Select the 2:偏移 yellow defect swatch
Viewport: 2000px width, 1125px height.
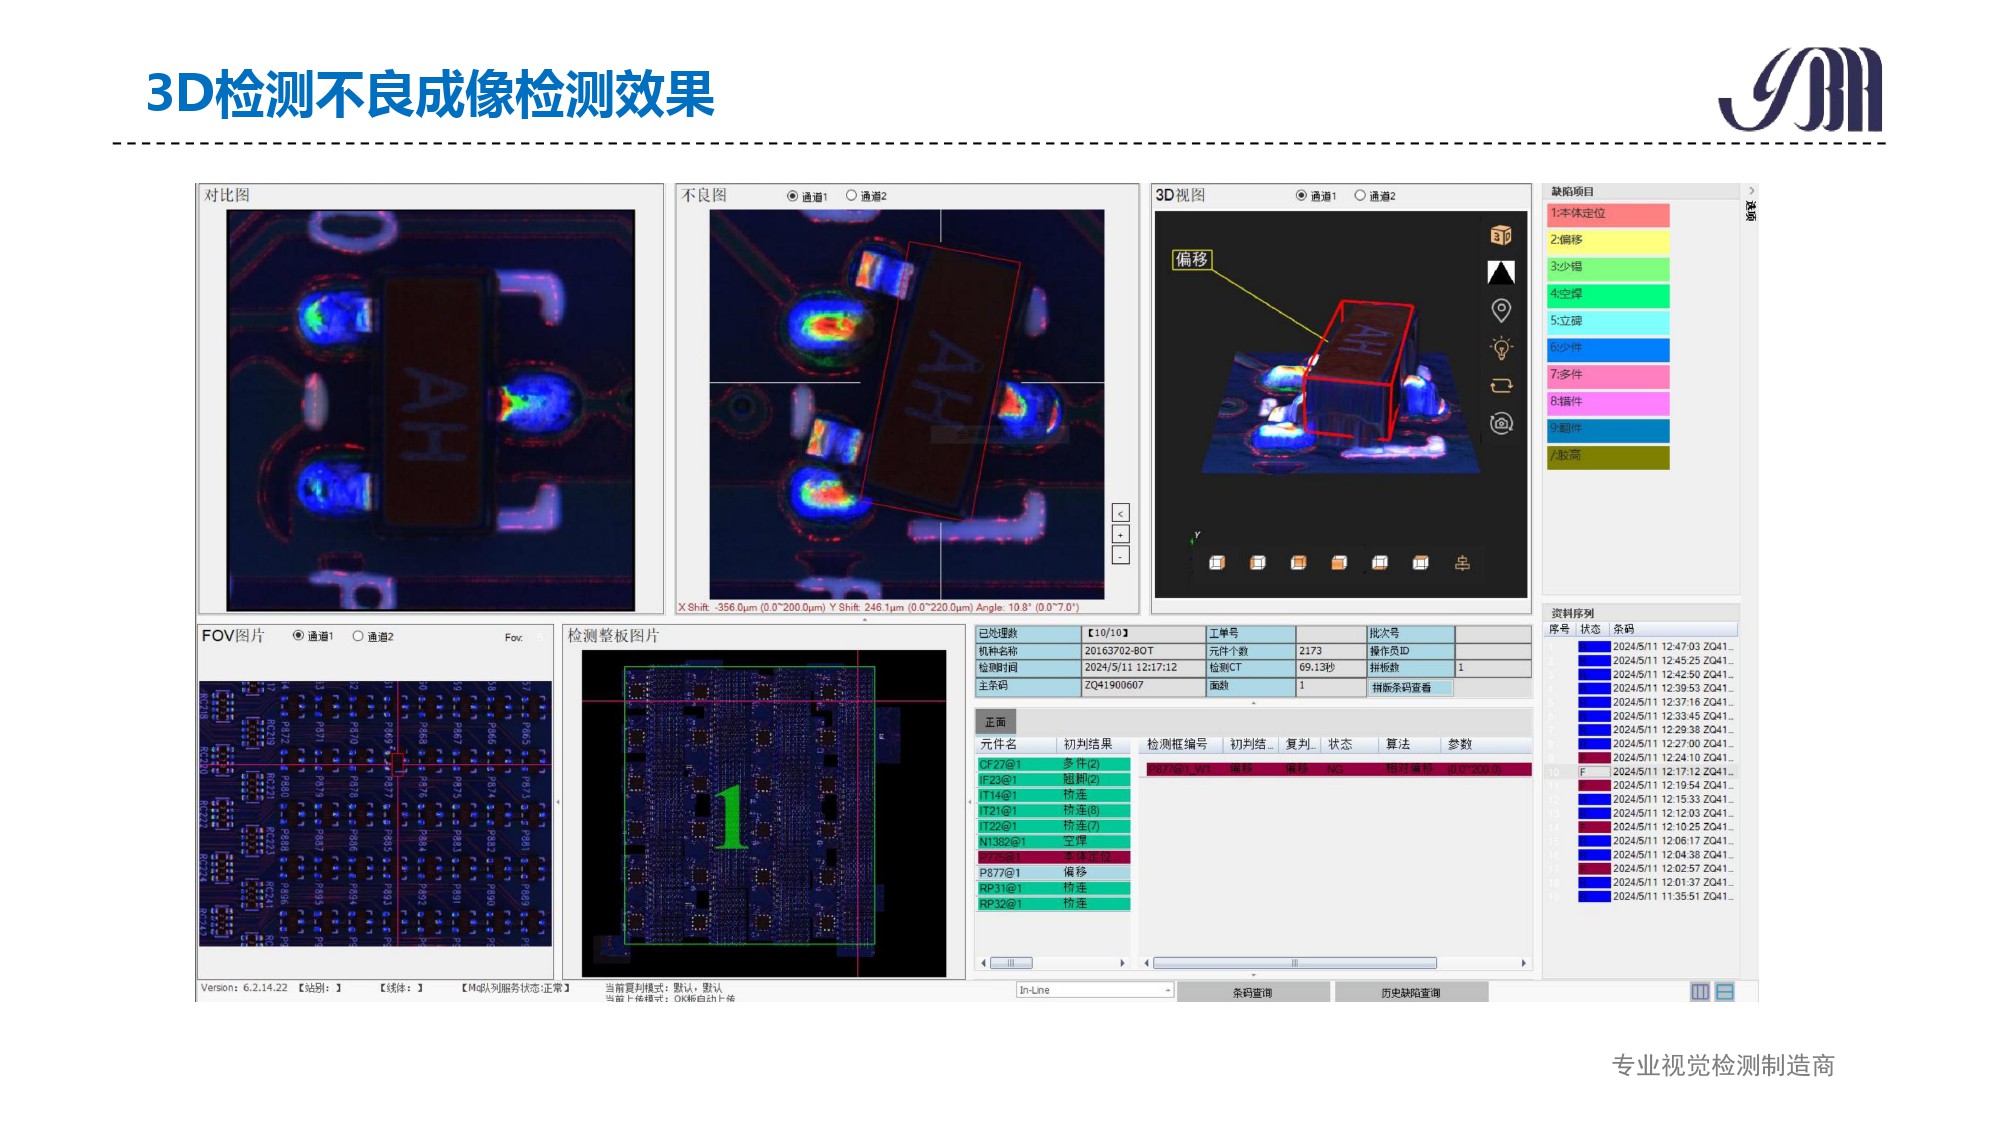click(1607, 241)
